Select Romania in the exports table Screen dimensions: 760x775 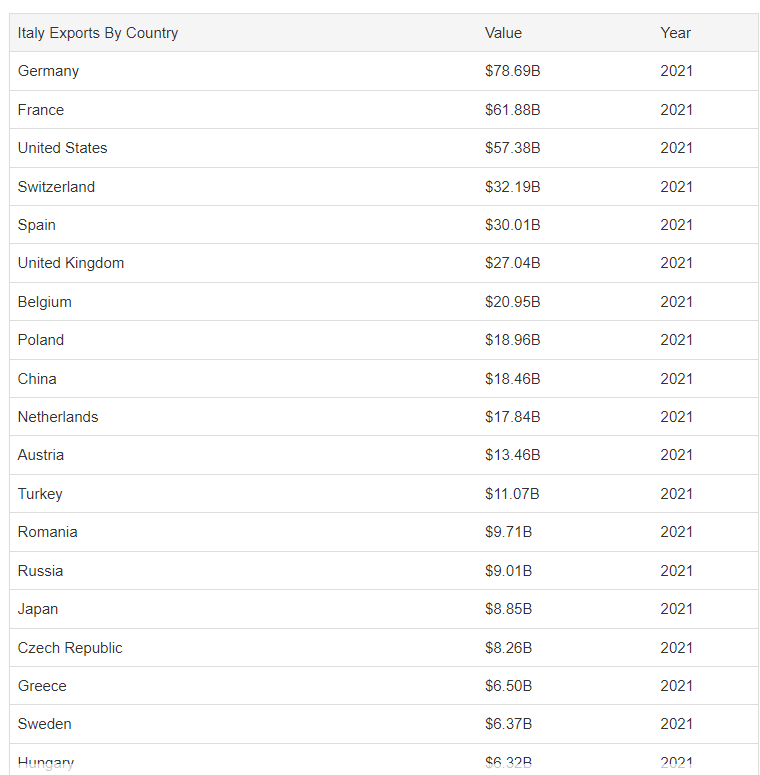pos(48,532)
